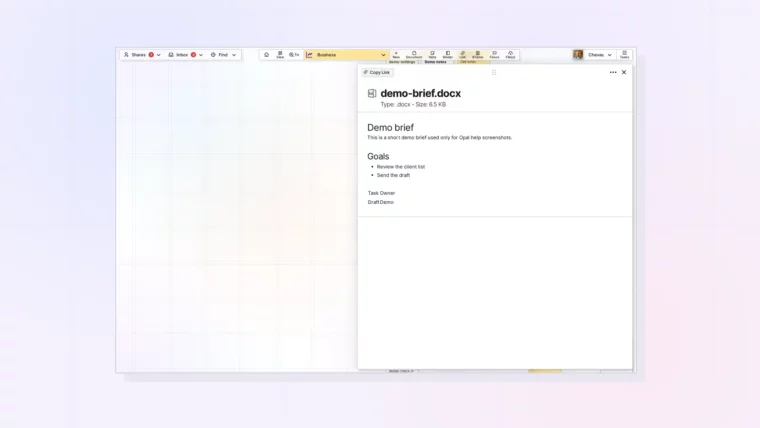The height and width of the screenshot is (428, 760).
Task: Click the Copy Link button
Action: point(377,72)
